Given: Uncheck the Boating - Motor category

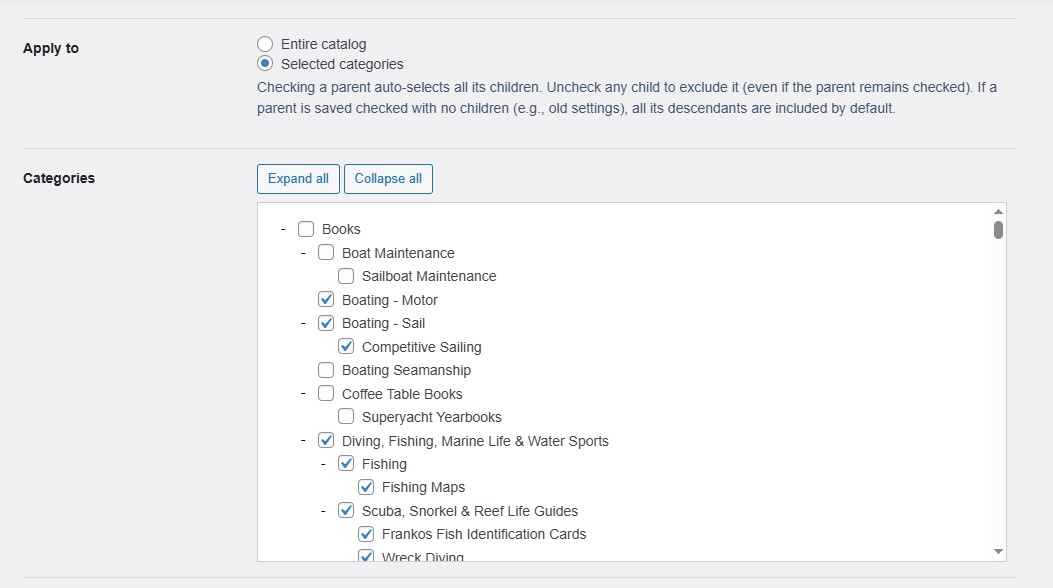Looking at the screenshot, I should (325, 299).
